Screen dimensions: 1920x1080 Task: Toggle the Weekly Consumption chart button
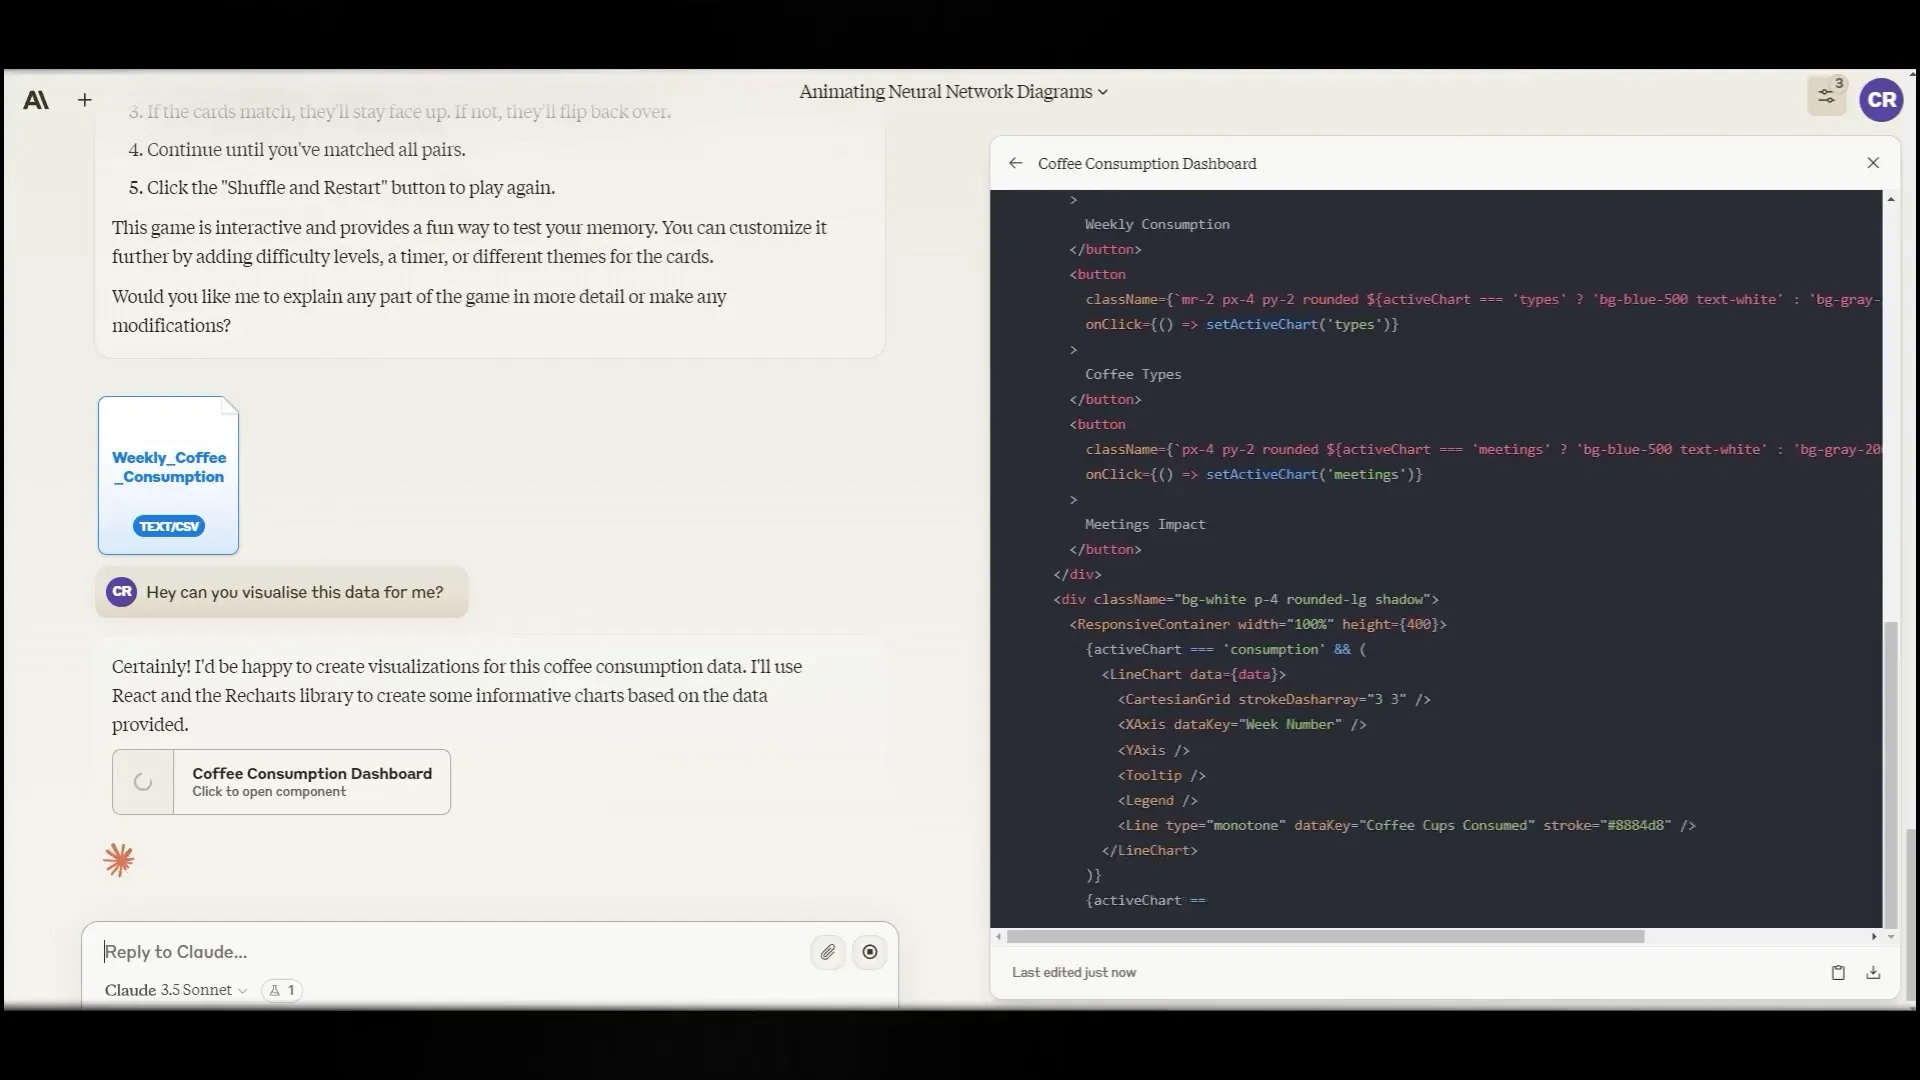tap(1156, 223)
